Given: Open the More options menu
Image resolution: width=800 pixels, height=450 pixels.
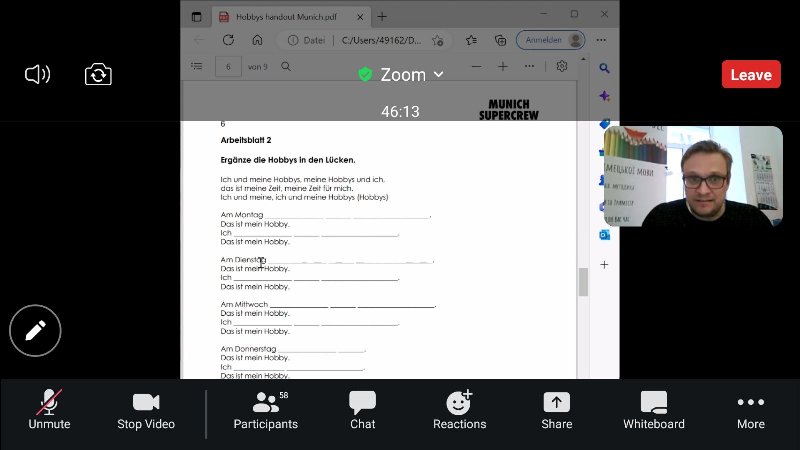Looking at the screenshot, I should [x=751, y=410].
